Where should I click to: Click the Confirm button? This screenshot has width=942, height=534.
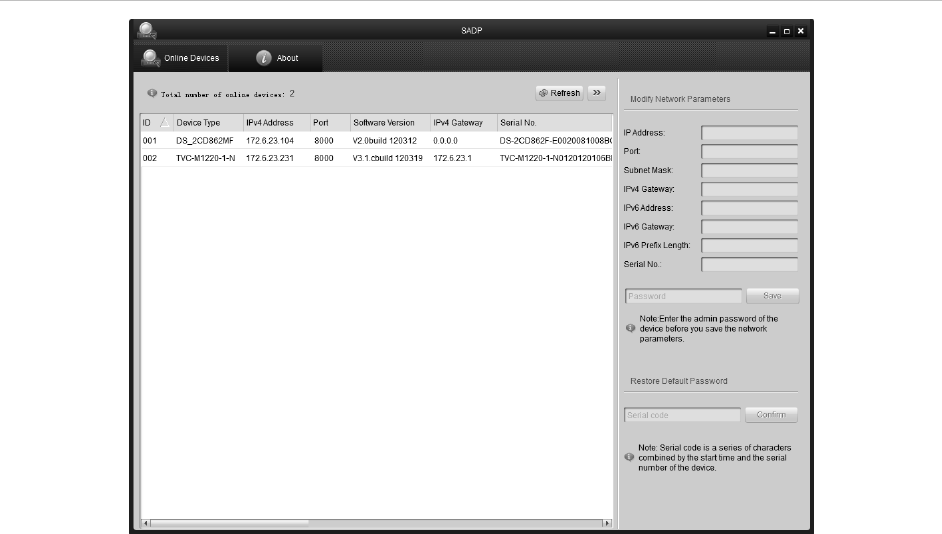[x=771, y=414]
